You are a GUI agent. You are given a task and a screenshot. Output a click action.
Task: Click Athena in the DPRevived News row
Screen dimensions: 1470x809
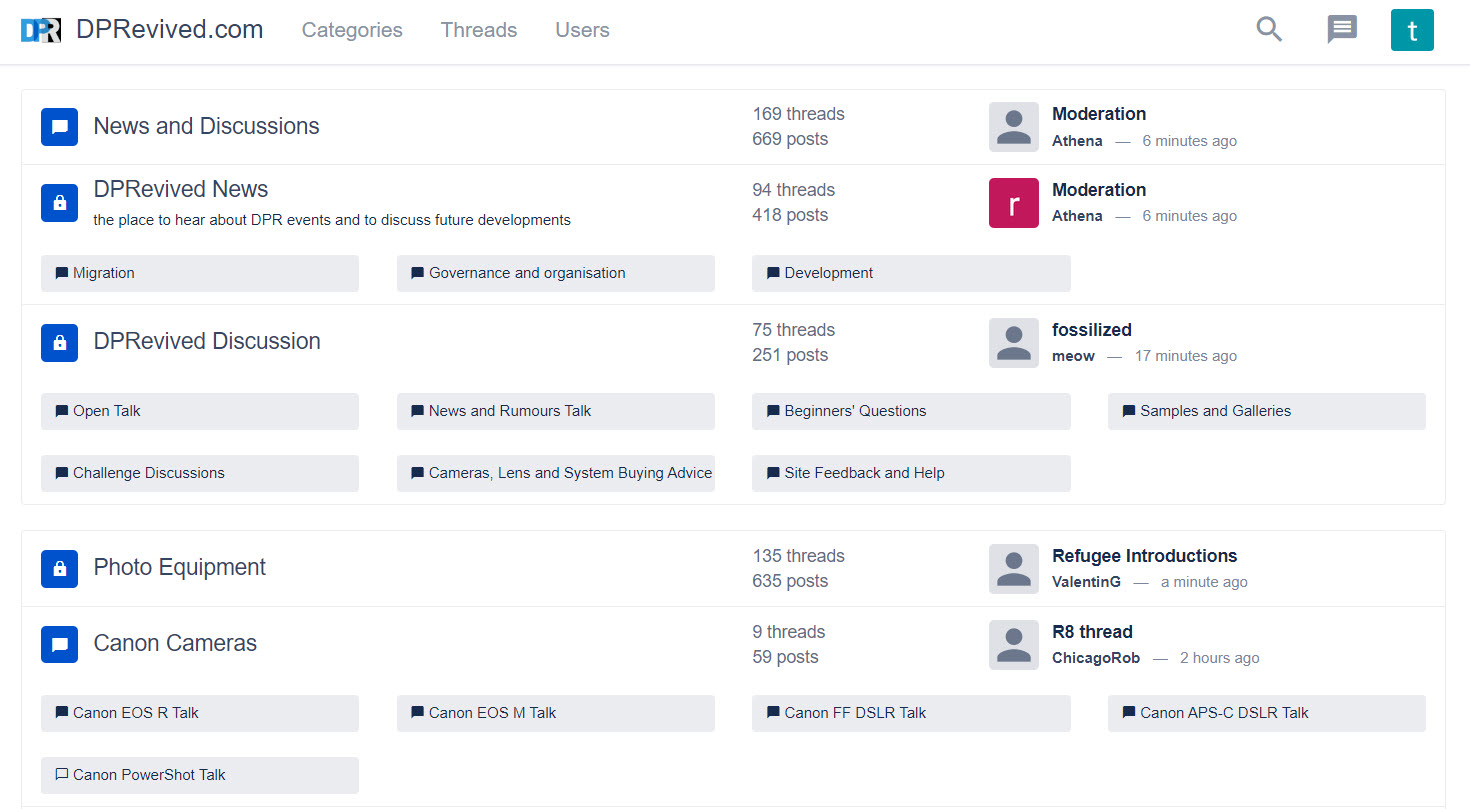coord(1077,216)
